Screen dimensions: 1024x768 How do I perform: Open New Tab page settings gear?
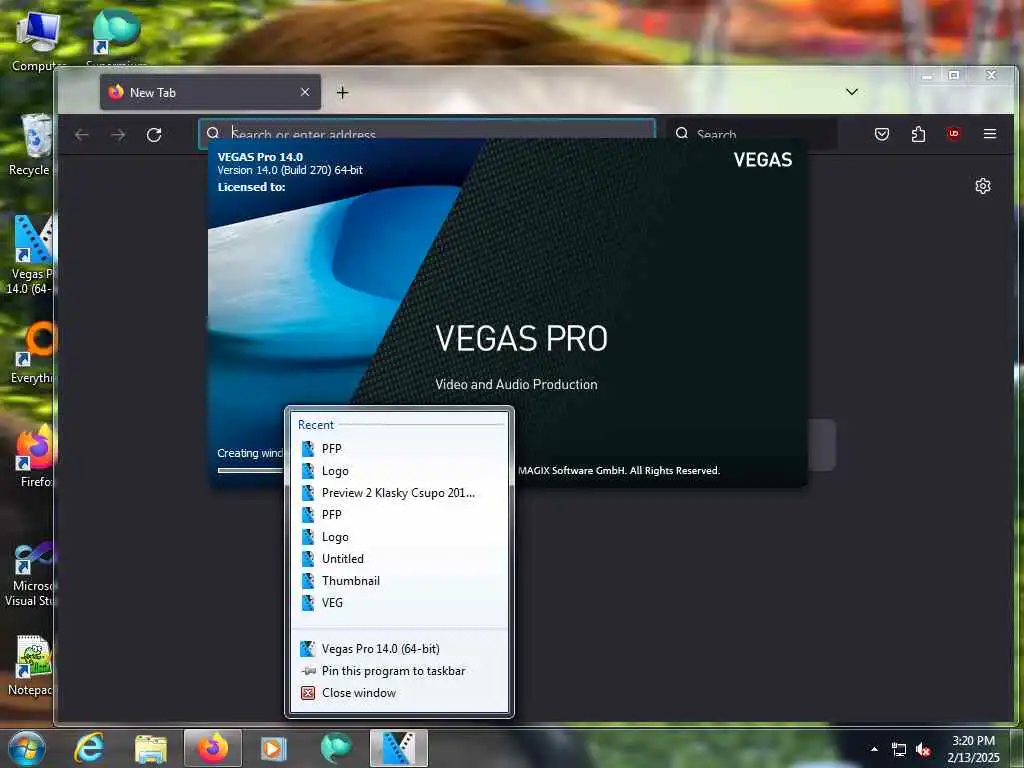click(x=983, y=186)
